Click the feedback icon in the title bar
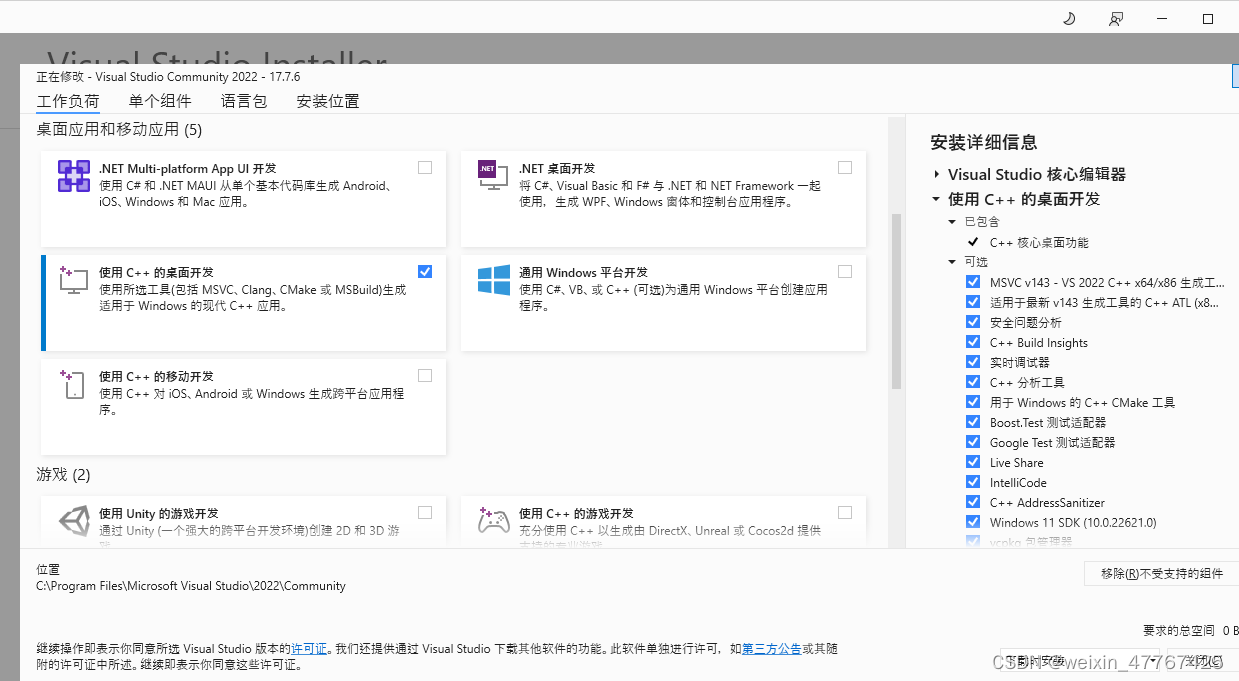The width and height of the screenshot is (1239, 681). point(1115,17)
